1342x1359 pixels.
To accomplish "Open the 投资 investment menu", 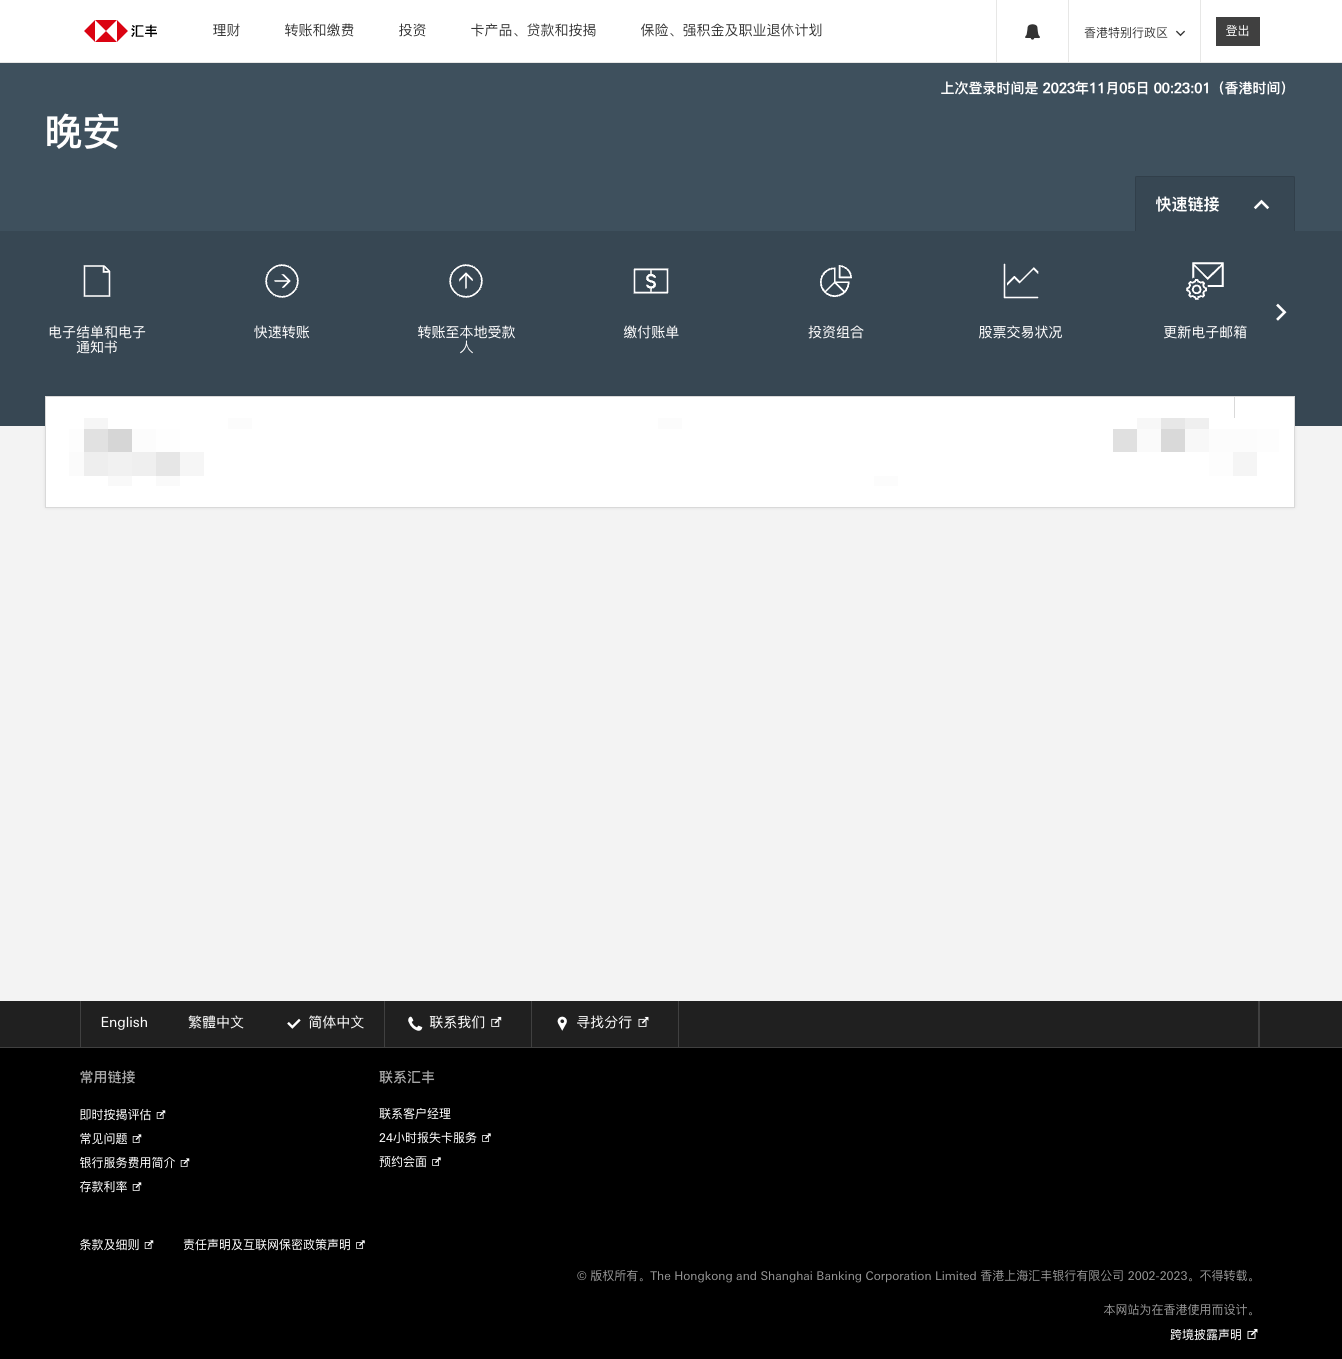I will pos(412,31).
